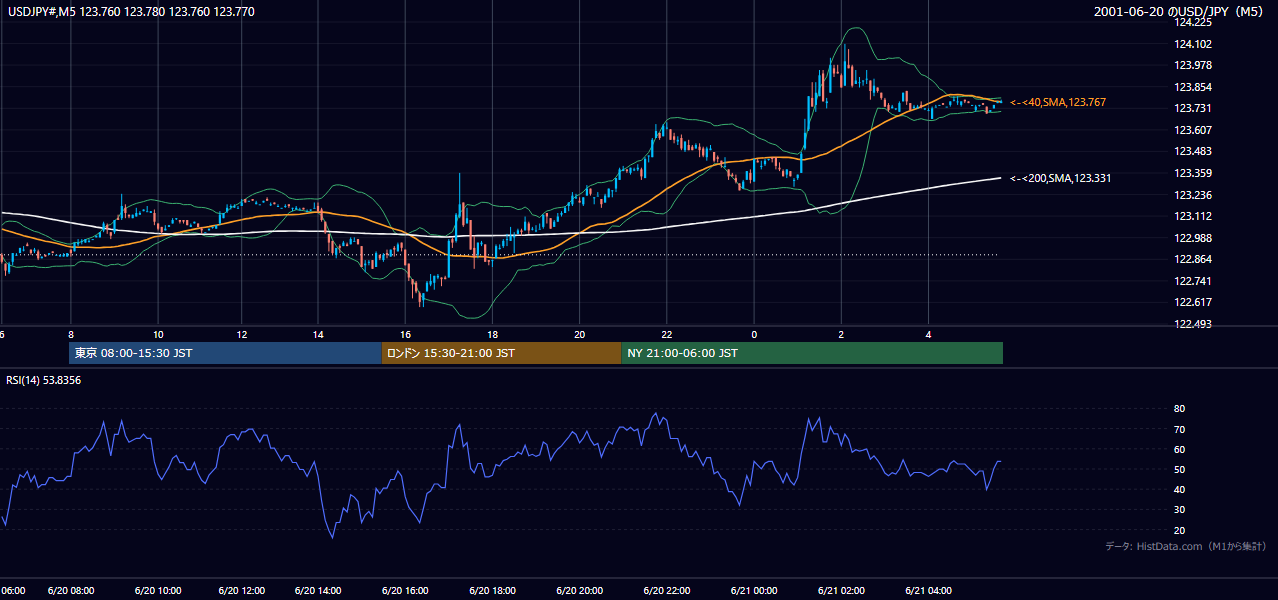
Task: Click the 40,SMA,123.767 orange label
Action: tap(1058, 102)
